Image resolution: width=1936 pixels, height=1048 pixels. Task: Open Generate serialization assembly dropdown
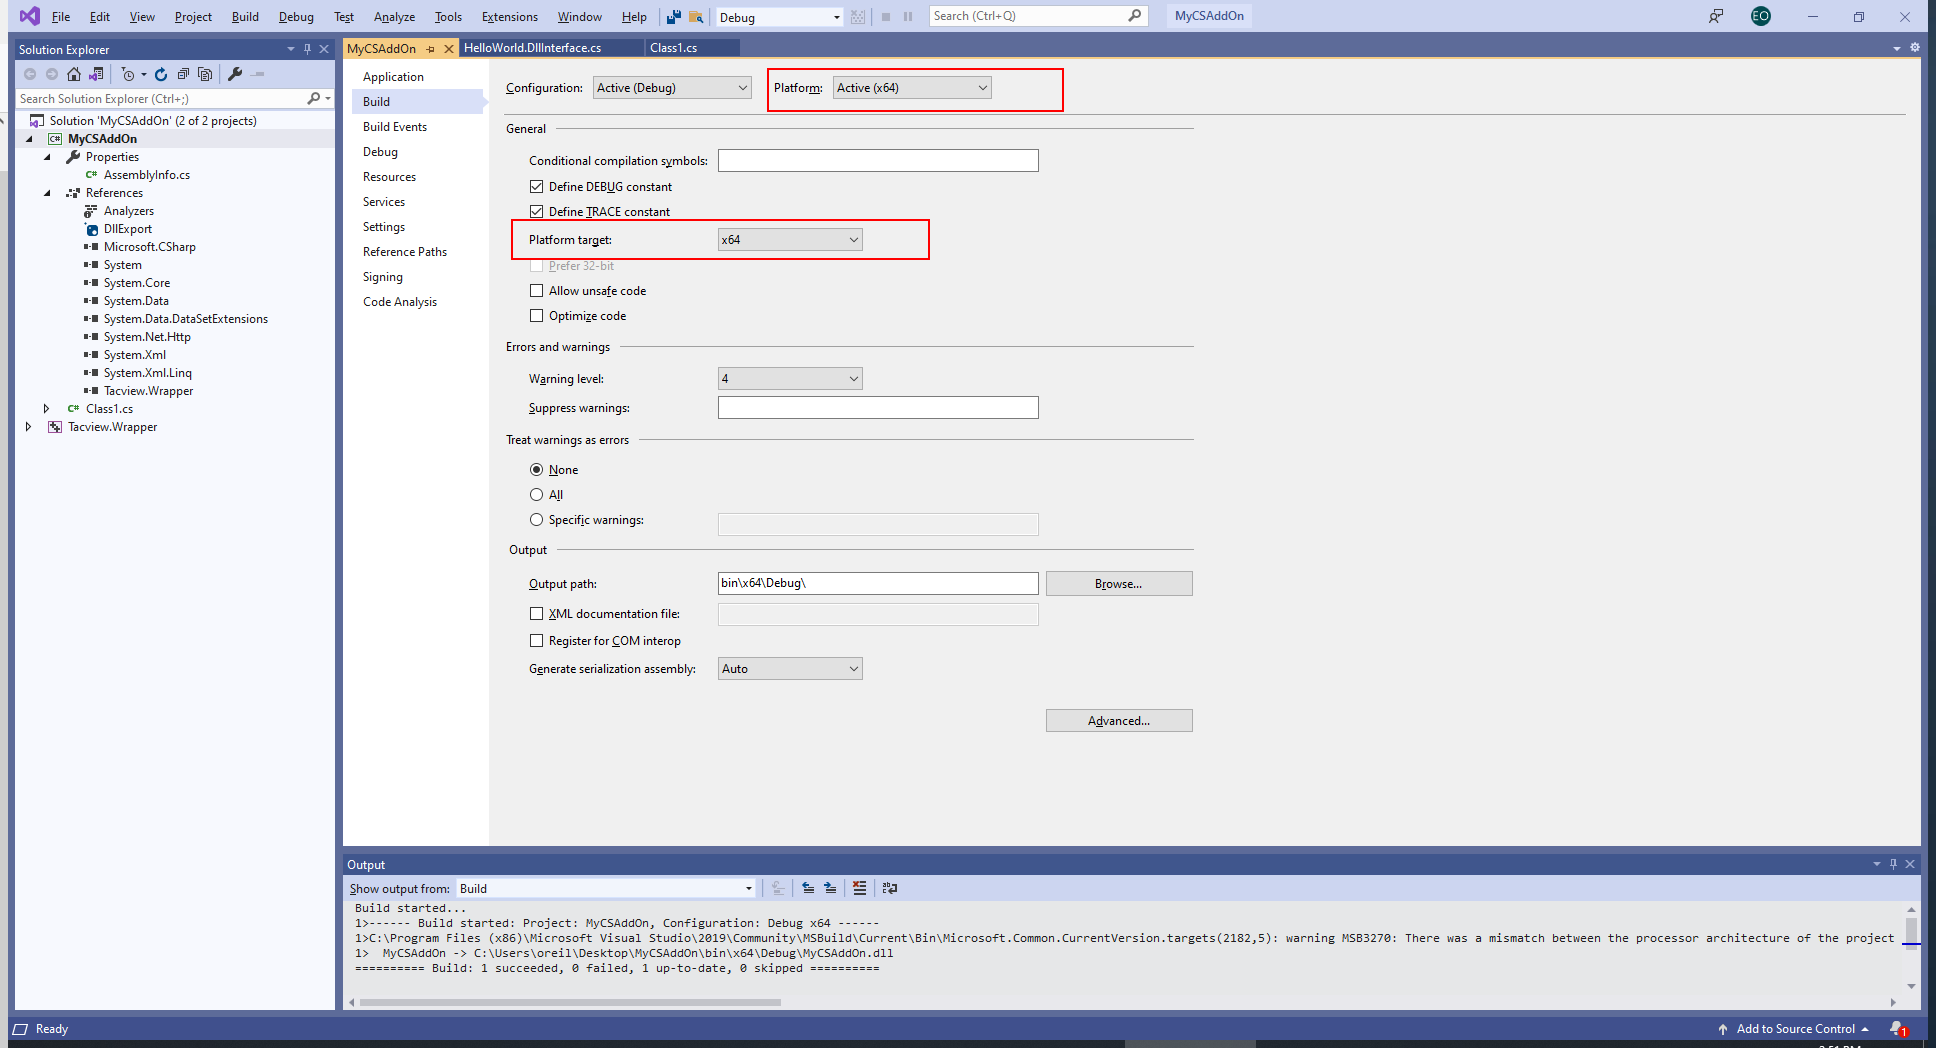790,669
